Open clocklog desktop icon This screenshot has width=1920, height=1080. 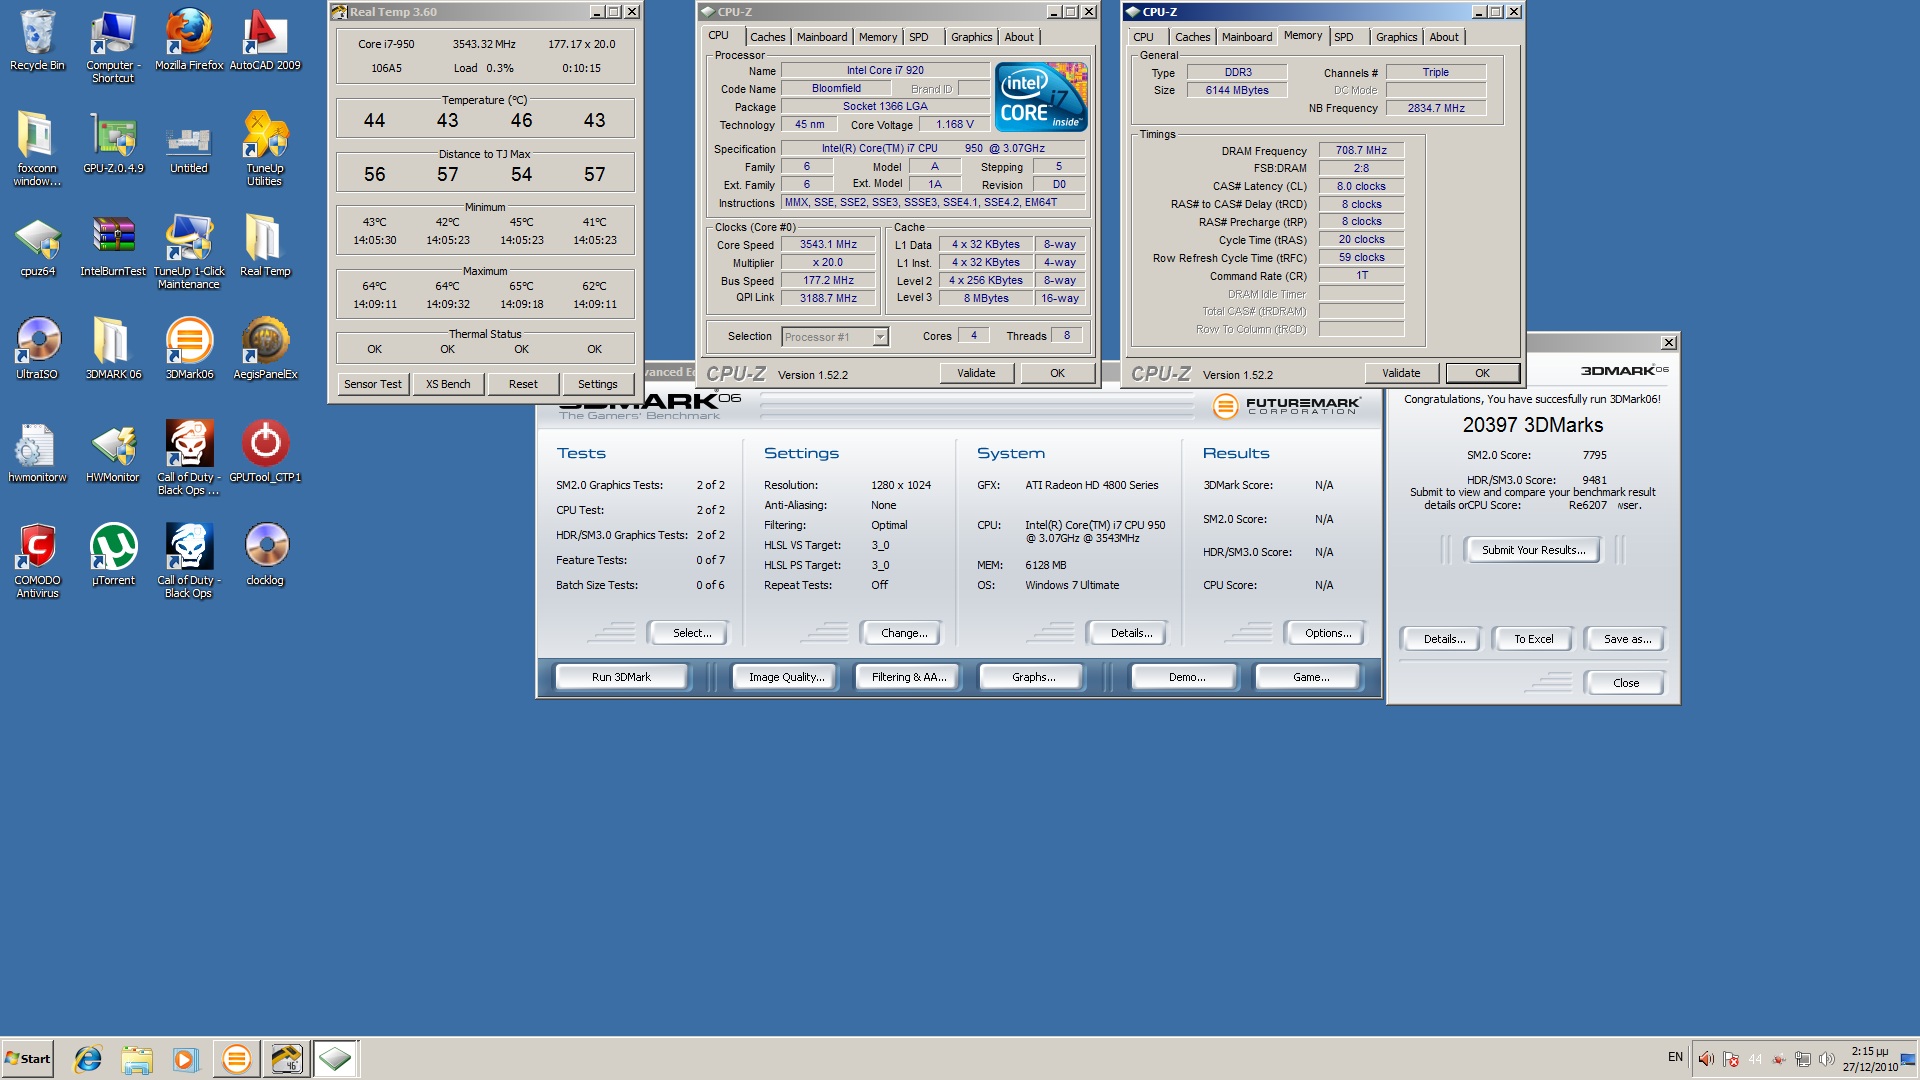click(265, 554)
